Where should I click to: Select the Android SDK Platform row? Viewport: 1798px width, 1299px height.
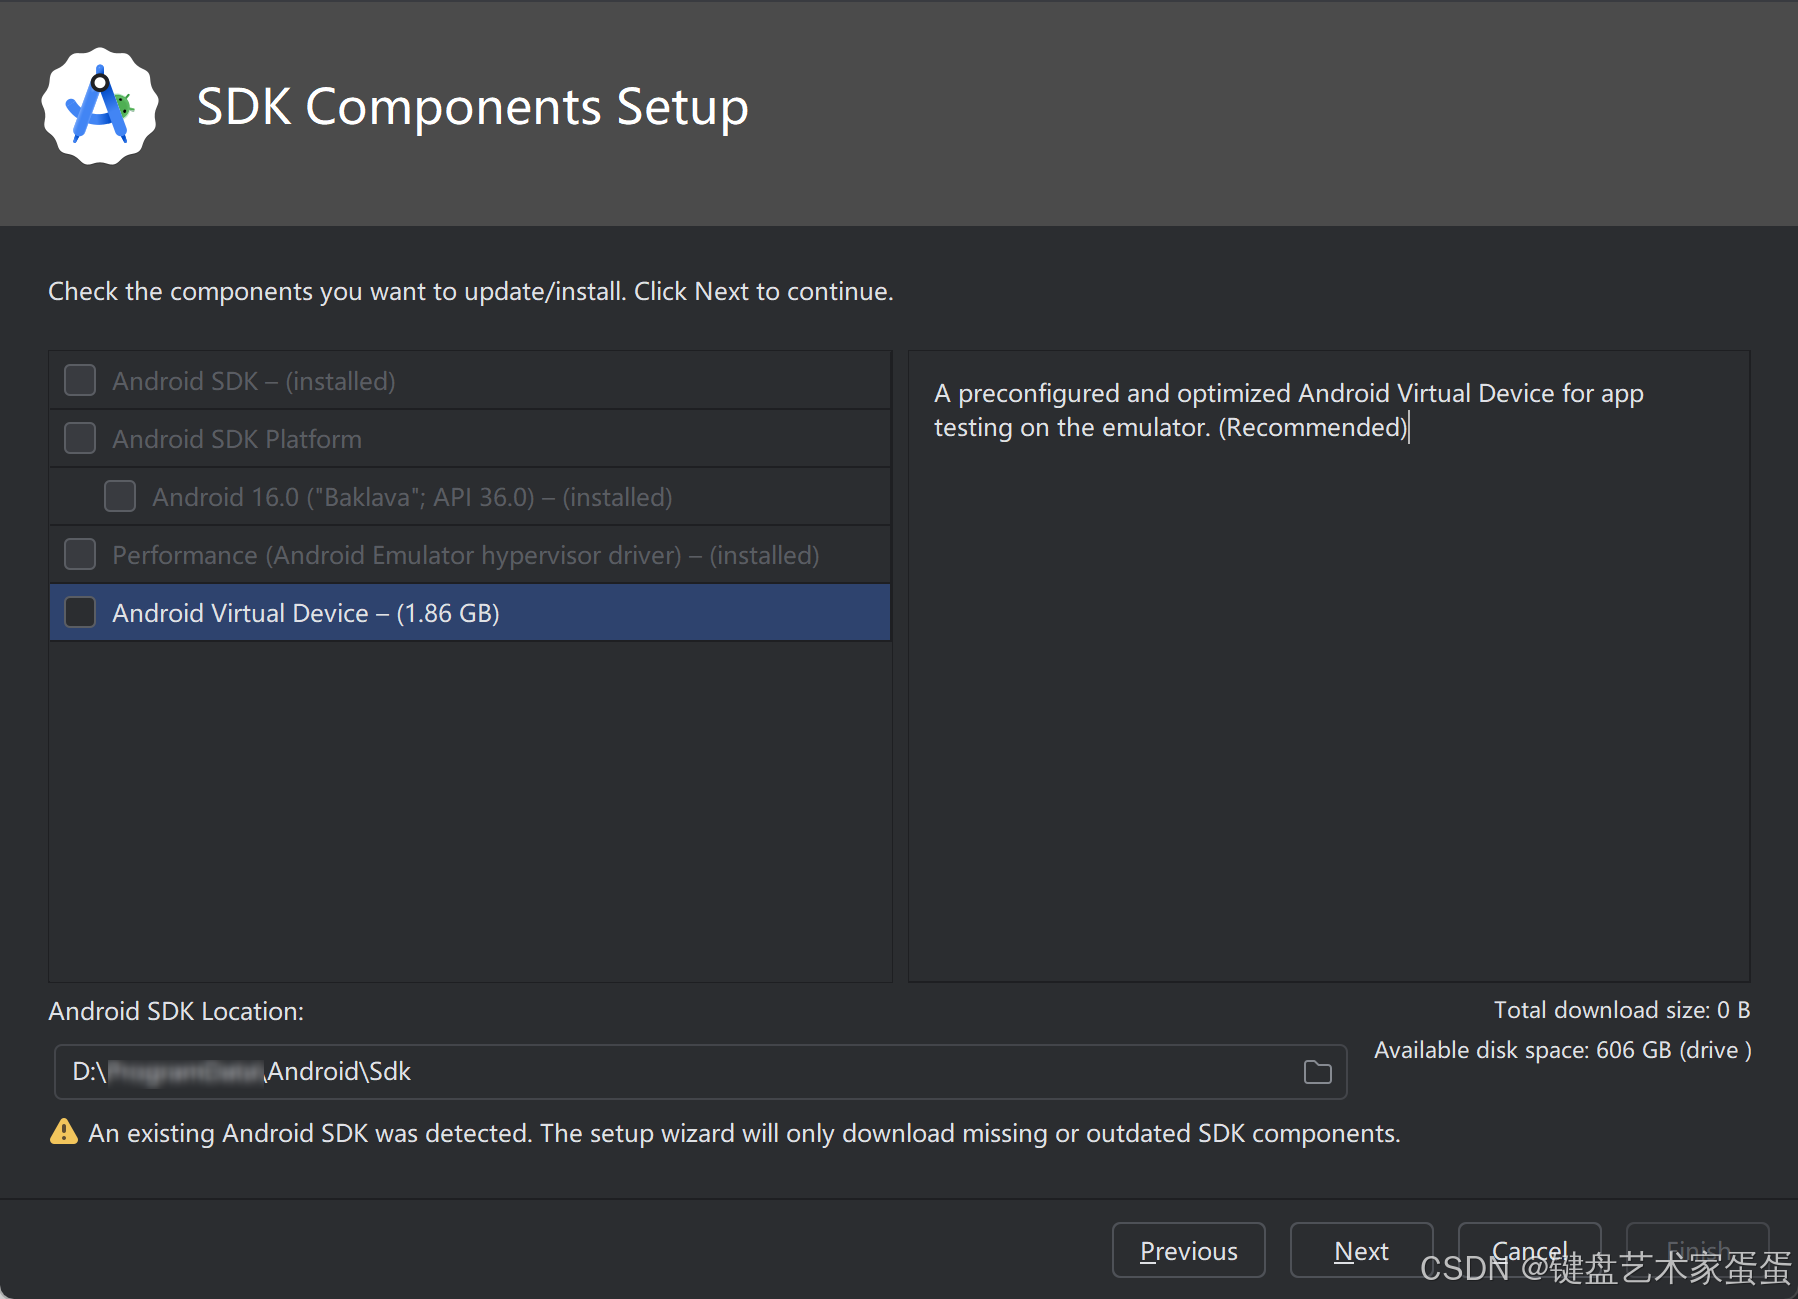[470, 438]
